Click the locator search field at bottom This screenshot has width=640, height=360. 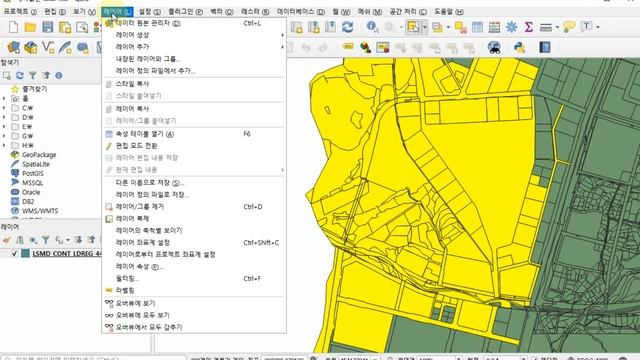94,358
